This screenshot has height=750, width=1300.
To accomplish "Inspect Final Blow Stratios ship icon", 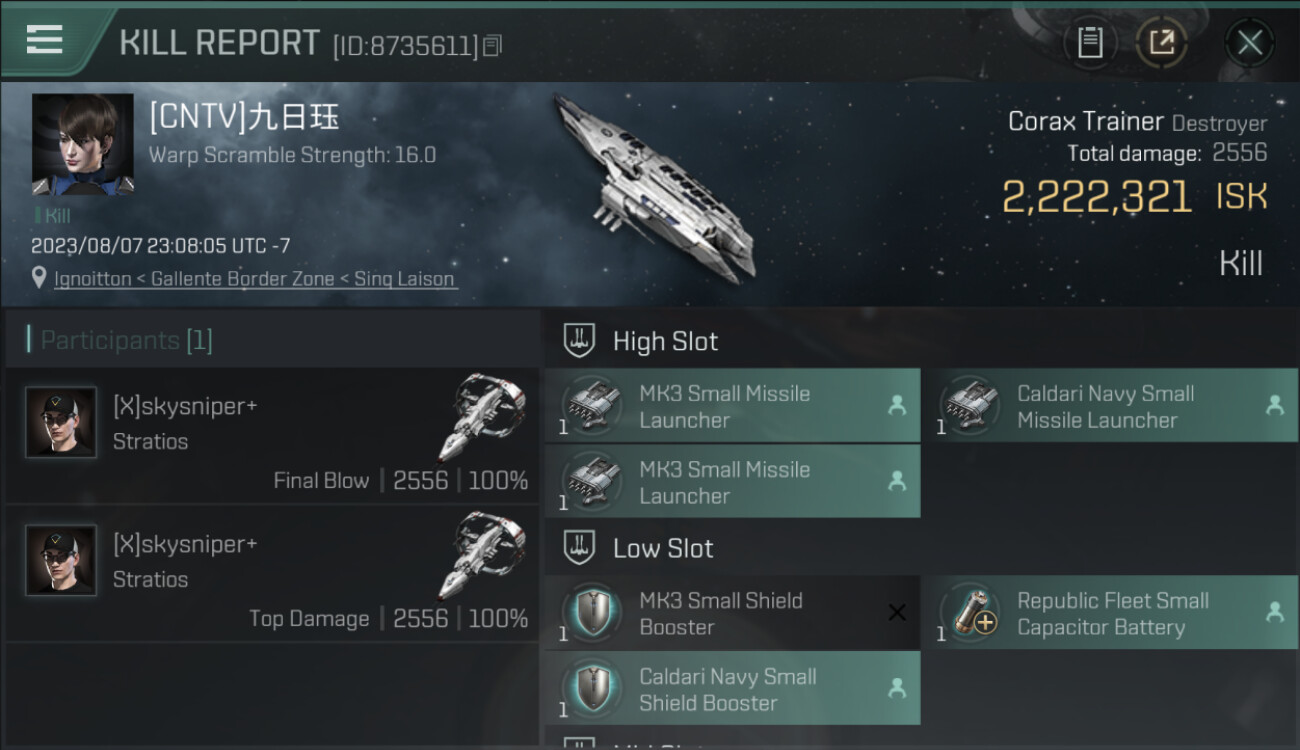I will 483,418.
